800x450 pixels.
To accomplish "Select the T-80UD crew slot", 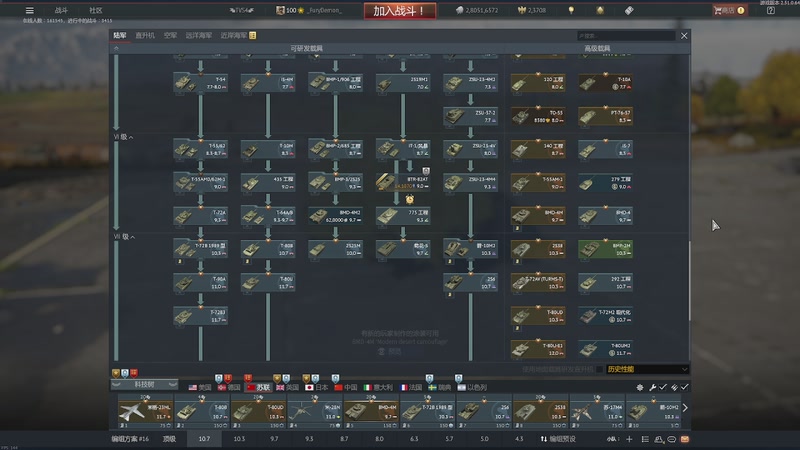I will coord(258,411).
